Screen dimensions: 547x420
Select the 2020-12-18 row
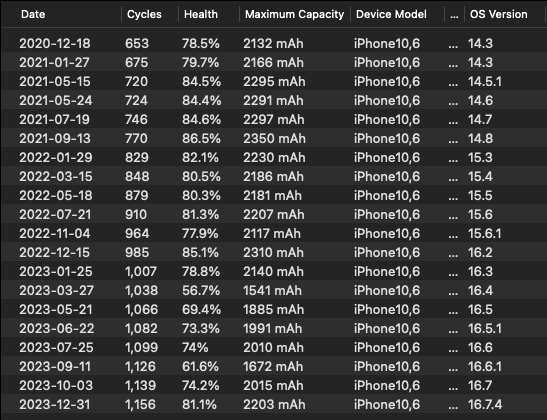pyautogui.click(x=274, y=44)
